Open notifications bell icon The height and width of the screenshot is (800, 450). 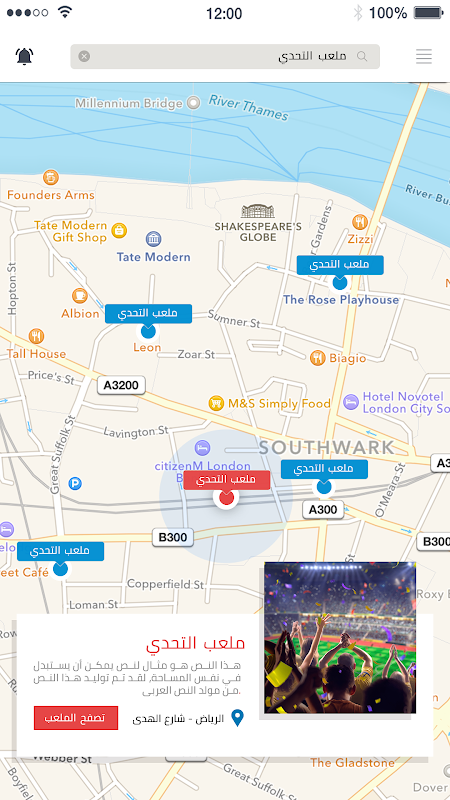(24, 56)
